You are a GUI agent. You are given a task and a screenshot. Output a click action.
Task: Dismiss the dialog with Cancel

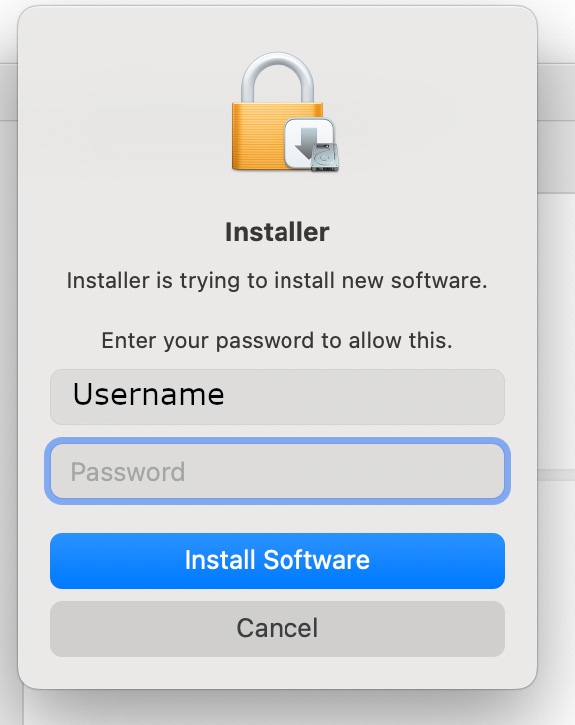(277, 629)
